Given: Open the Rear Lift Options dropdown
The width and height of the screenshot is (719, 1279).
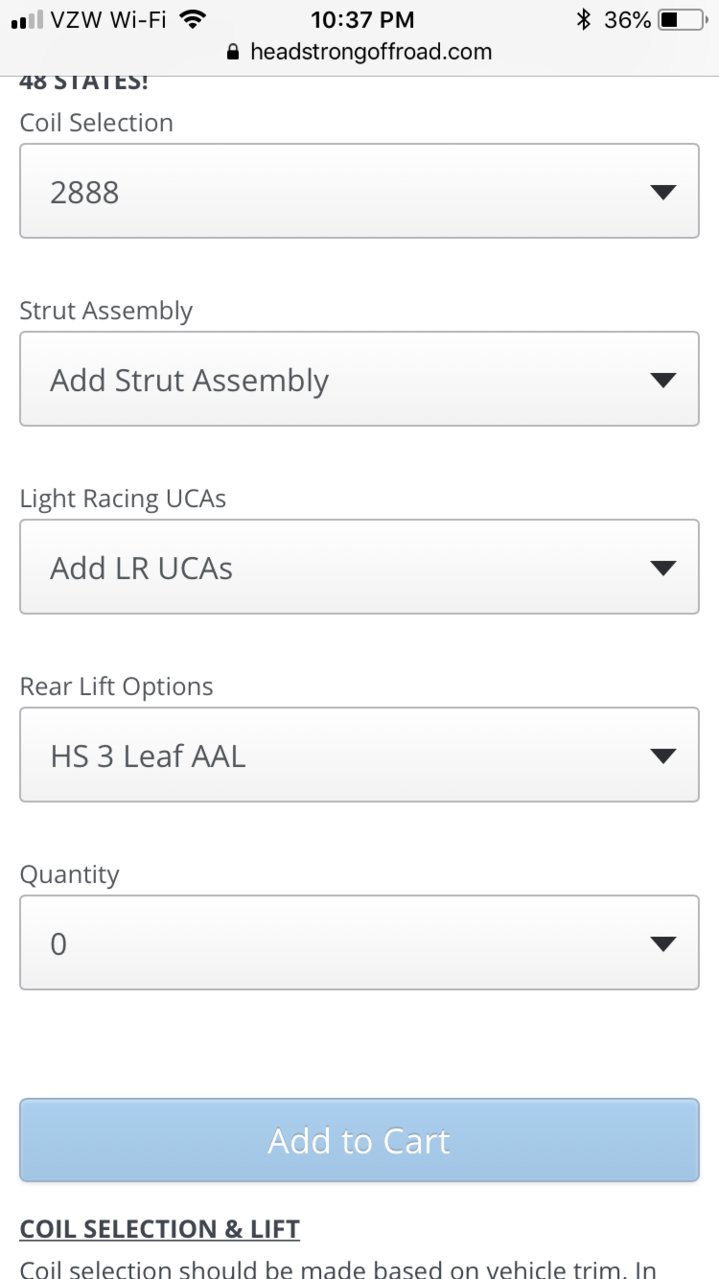Looking at the screenshot, I should (359, 755).
